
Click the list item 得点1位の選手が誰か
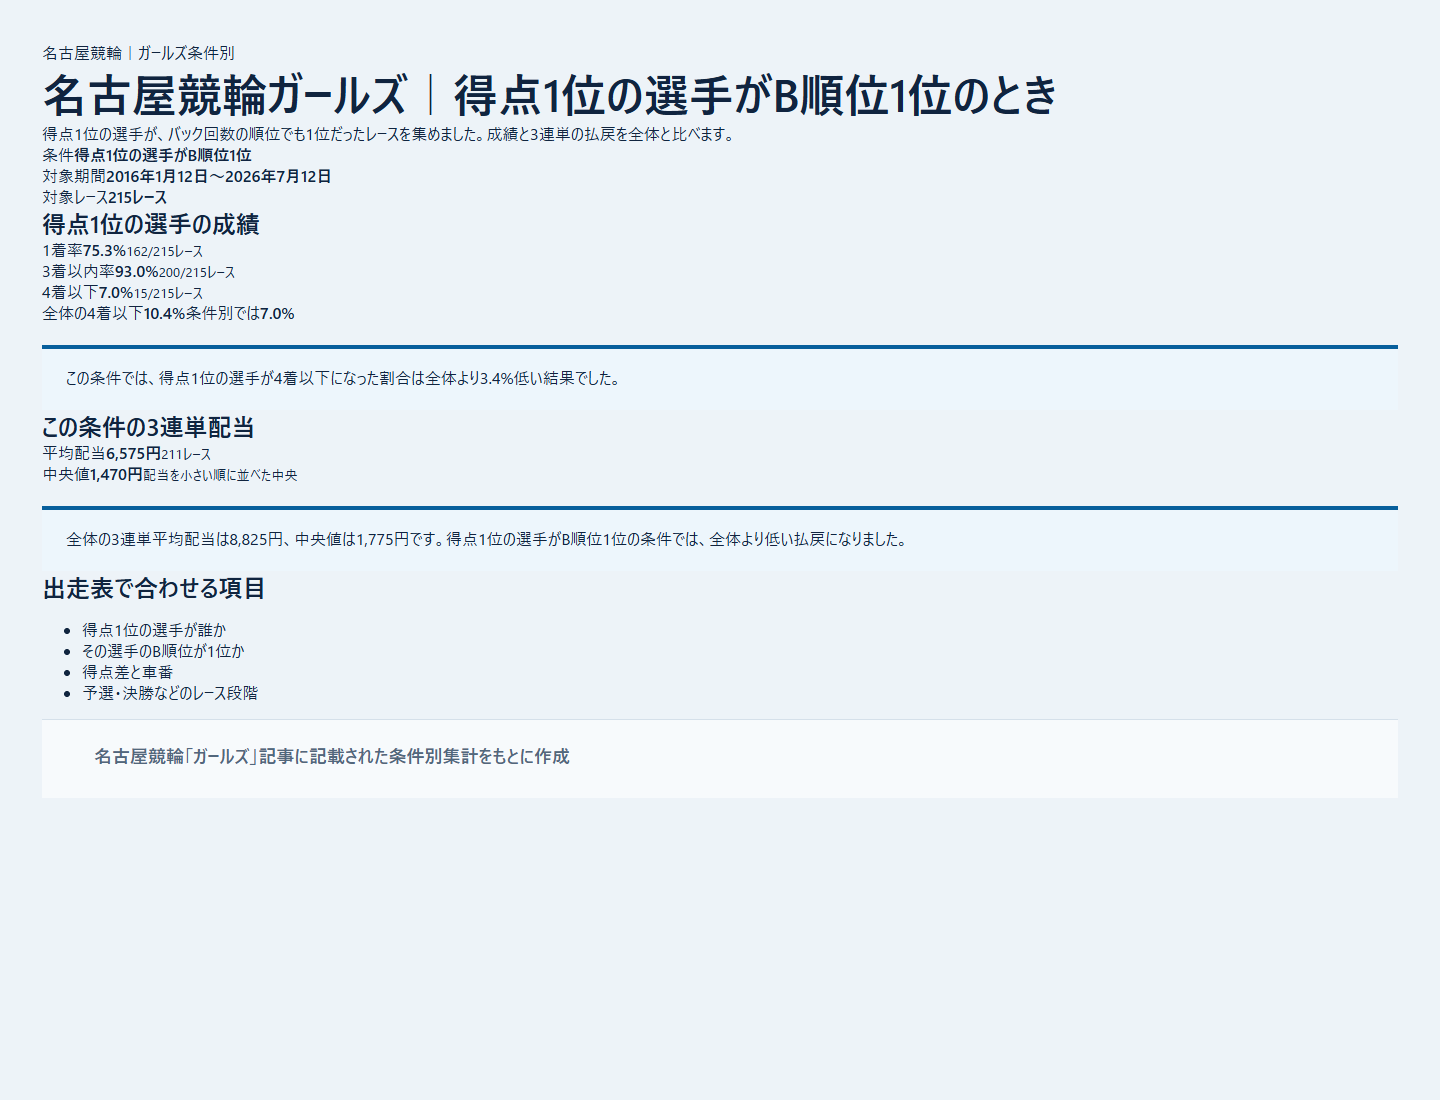coord(154,630)
